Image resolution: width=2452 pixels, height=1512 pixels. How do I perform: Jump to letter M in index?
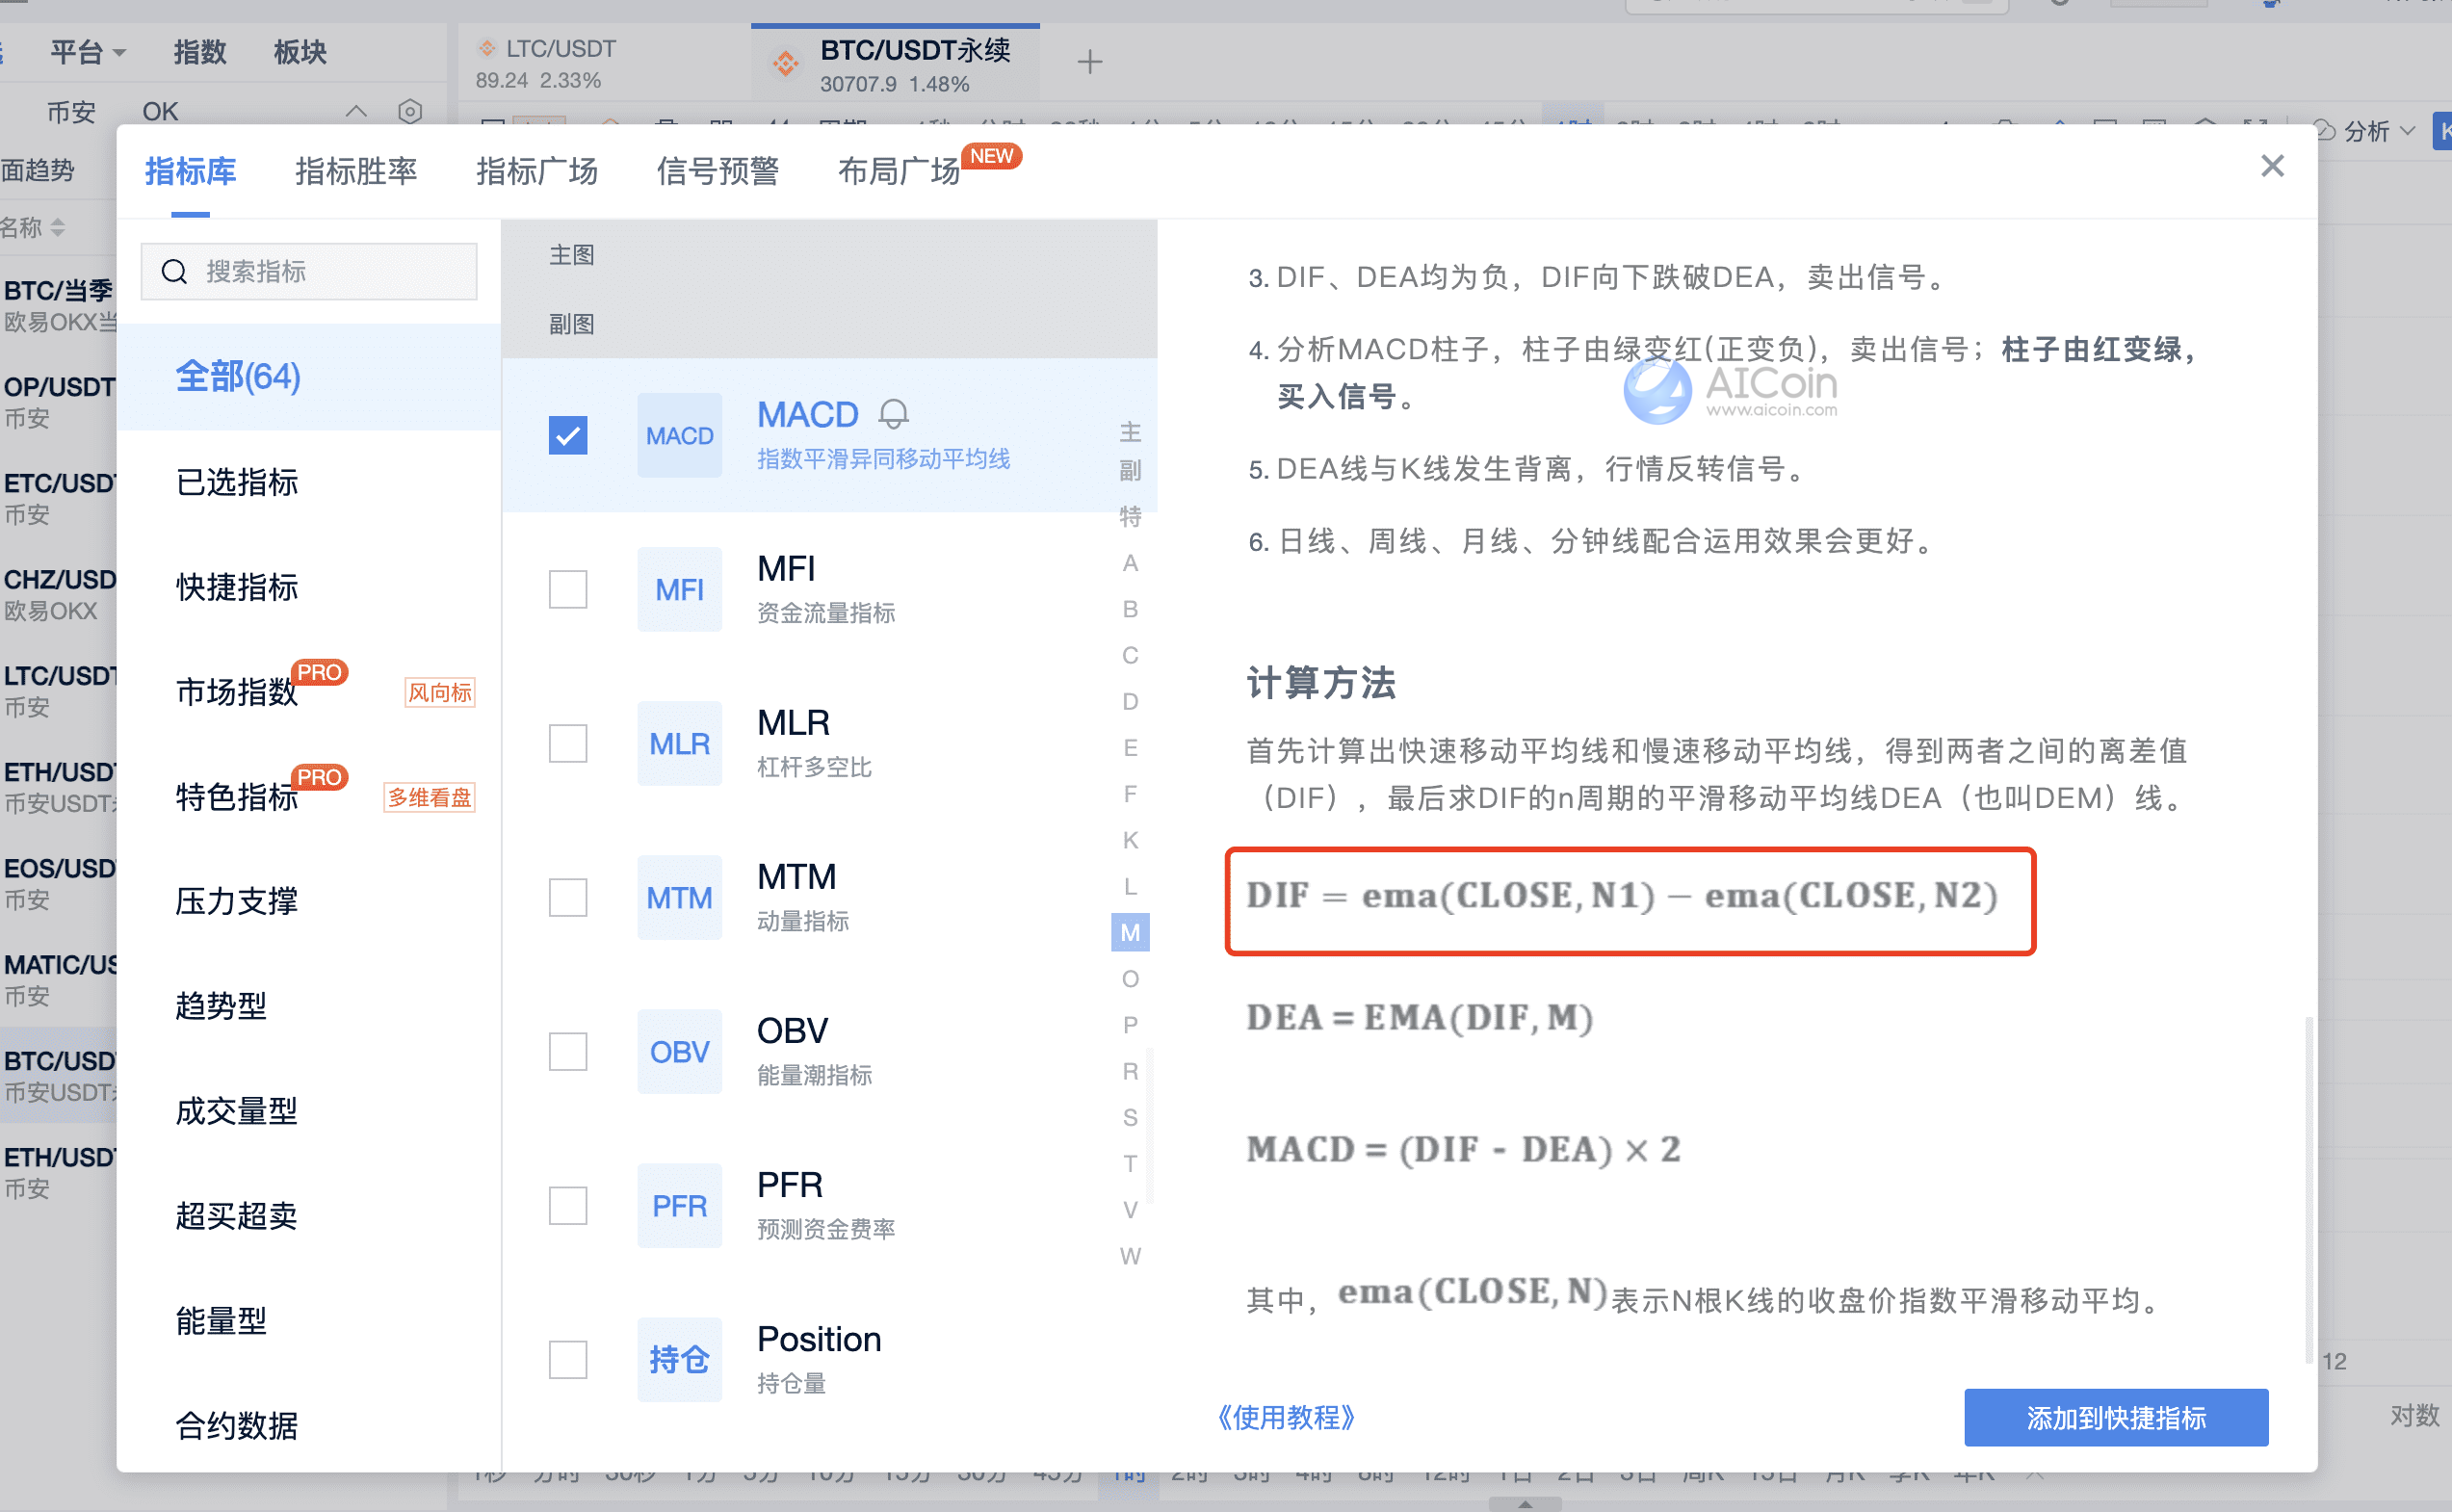(x=1130, y=933)
